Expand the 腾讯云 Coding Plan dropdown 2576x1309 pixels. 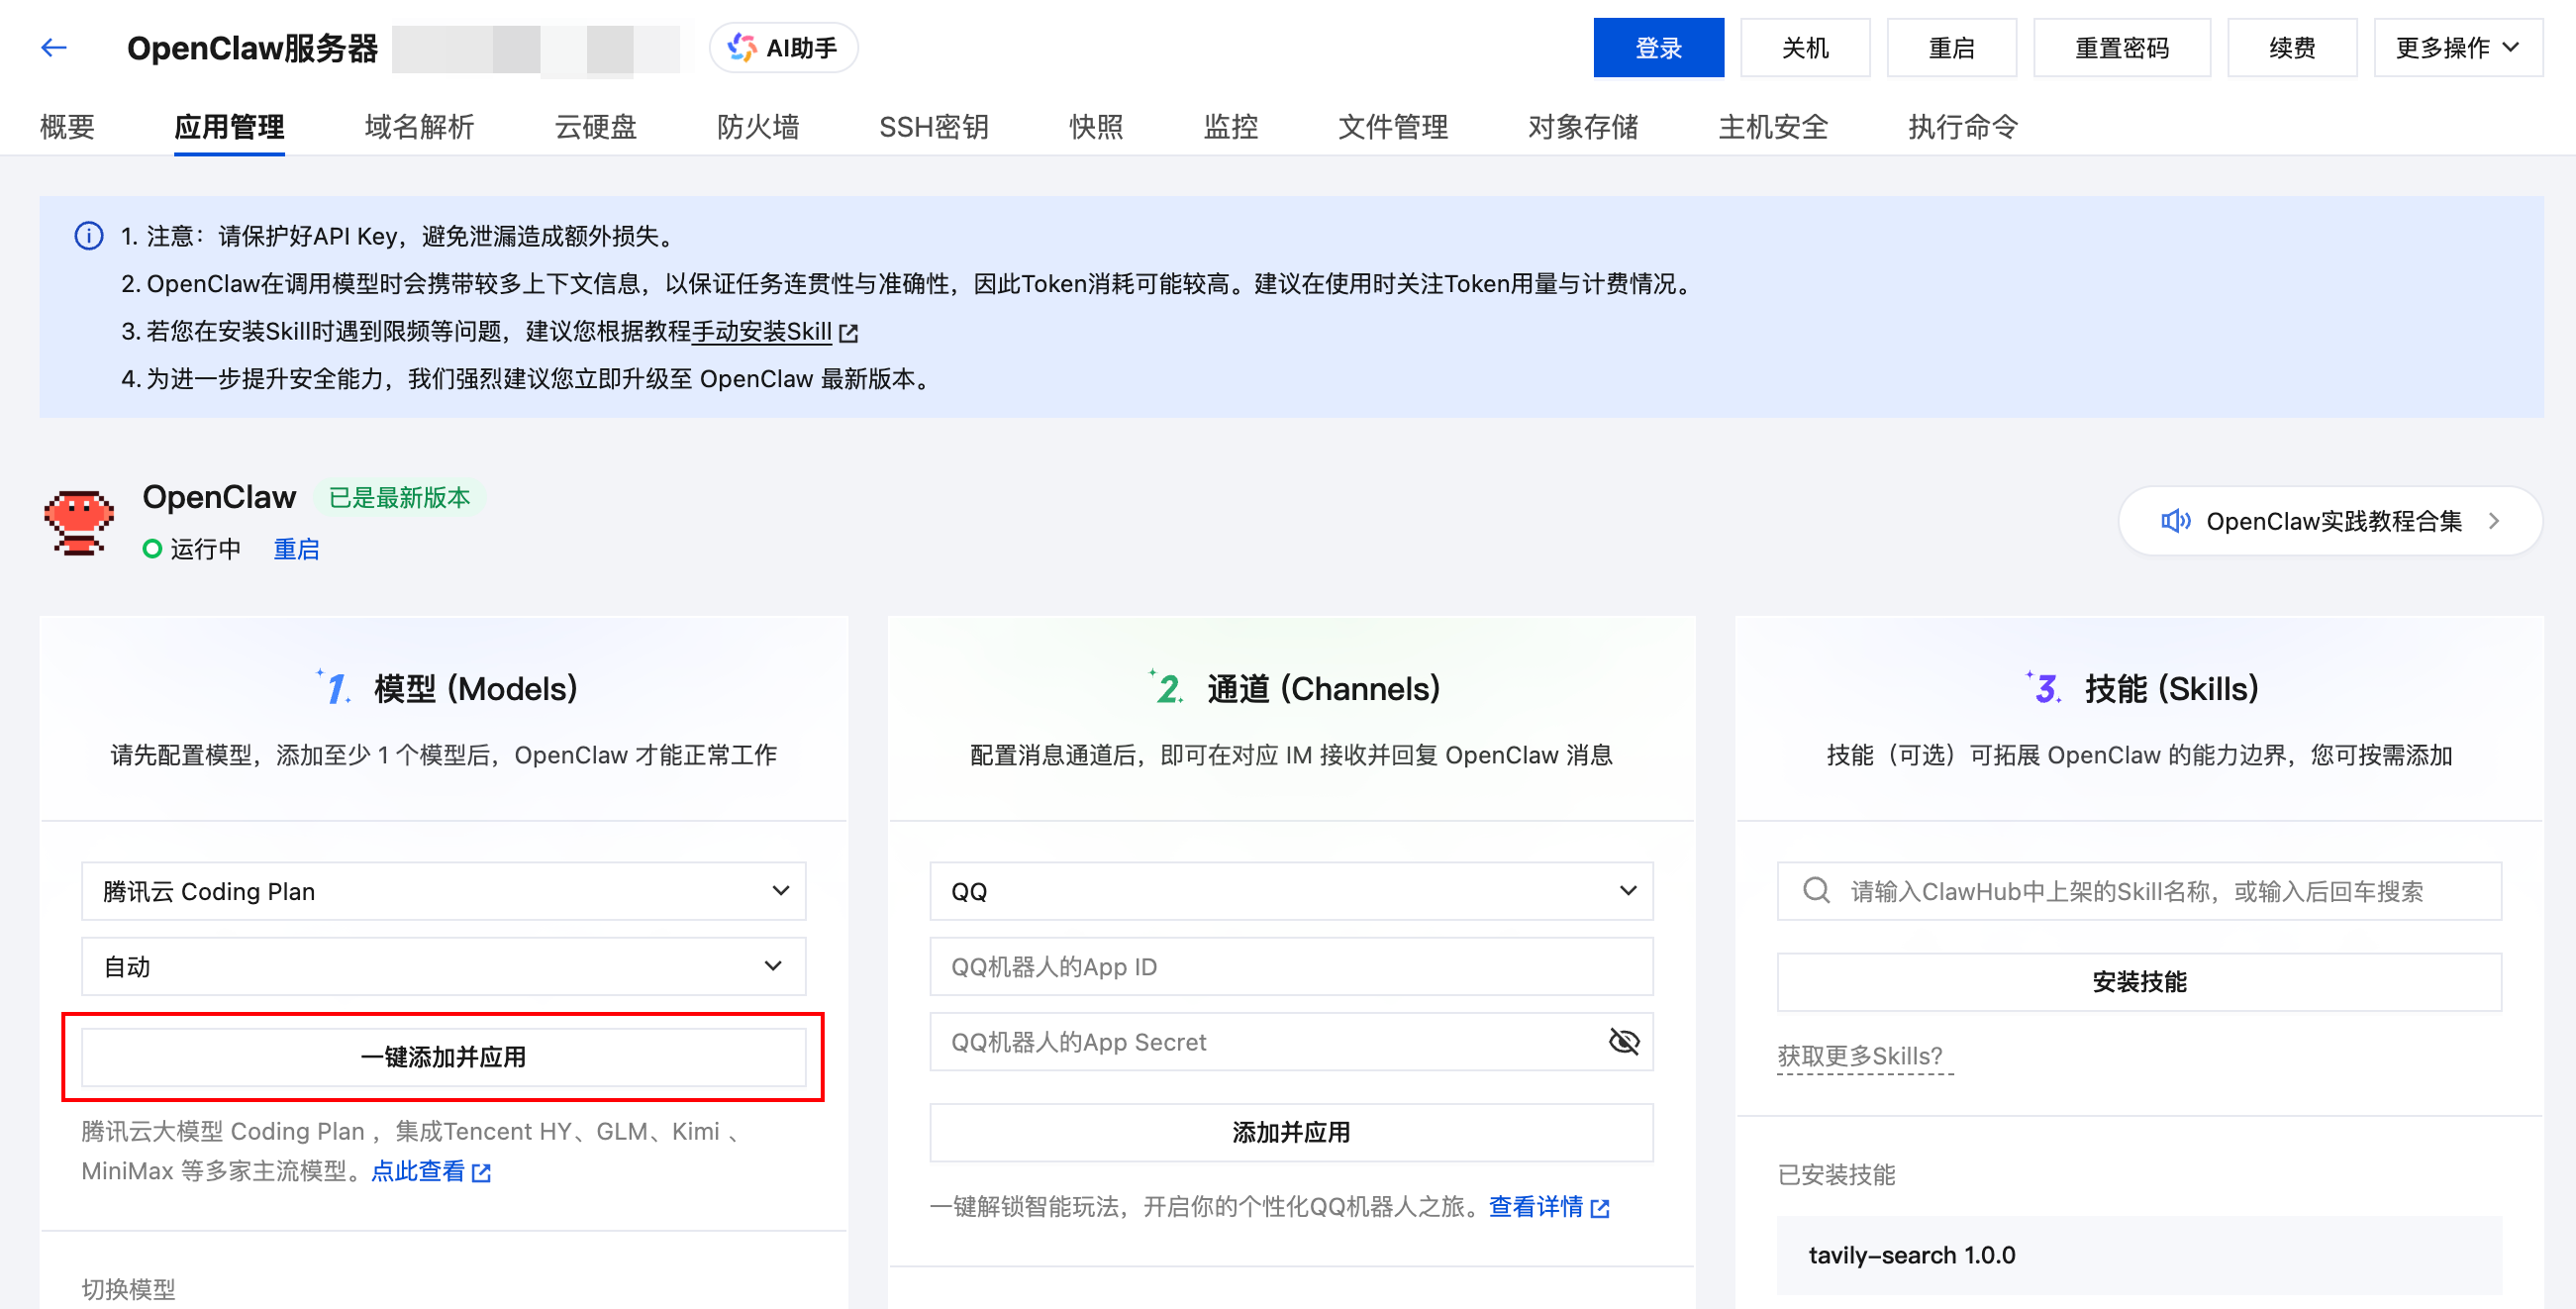click(443, 890)
